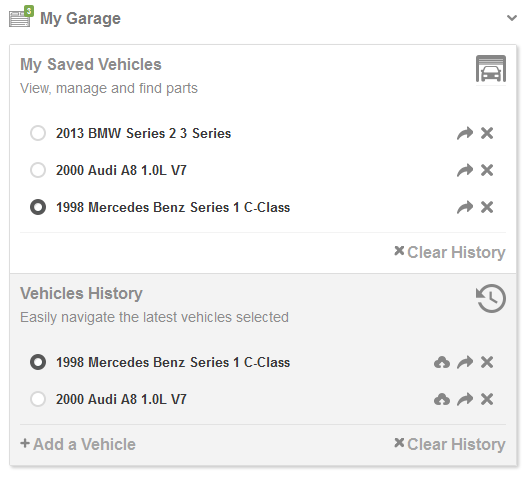Select the 1998 Mercedes Benz radio in Saved Vehicles
The image size is (528, 478).
click(38, 207)
